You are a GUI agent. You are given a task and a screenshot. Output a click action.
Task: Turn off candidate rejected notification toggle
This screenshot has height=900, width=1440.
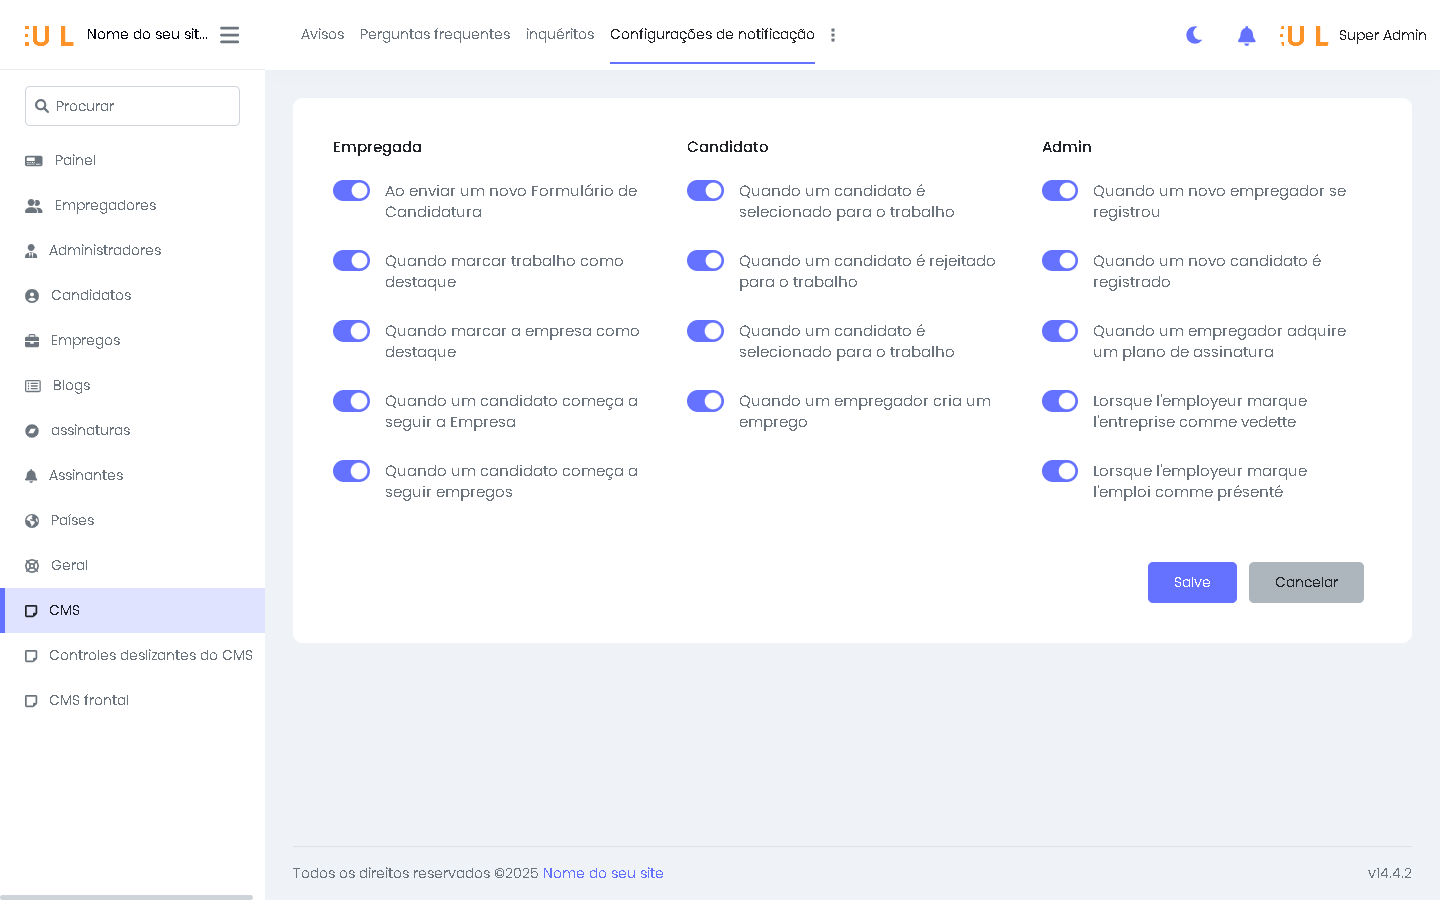[705, 261]
